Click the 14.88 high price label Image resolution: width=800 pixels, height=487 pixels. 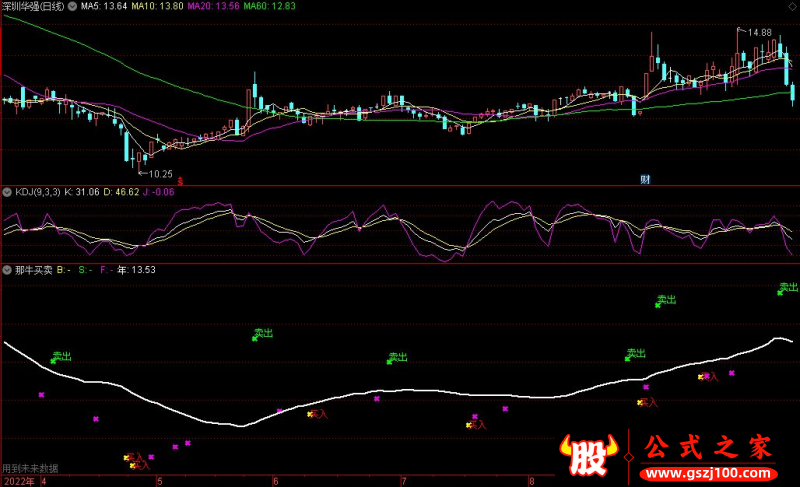[759, 32]
